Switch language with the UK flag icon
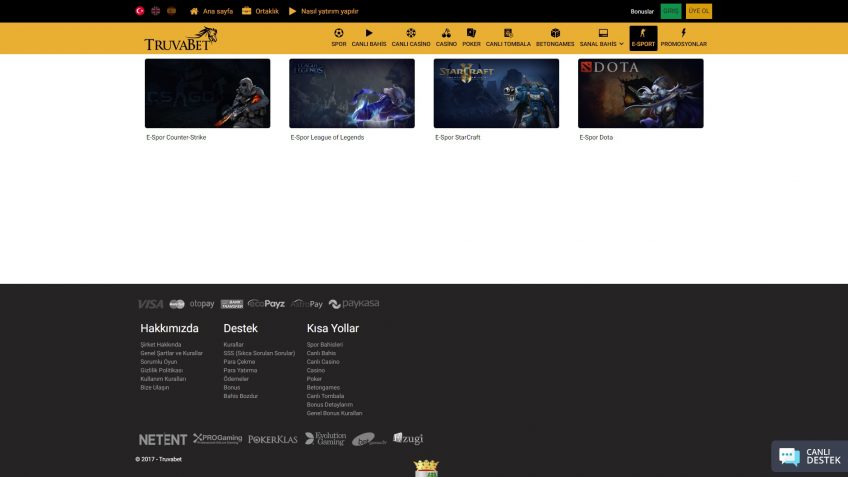 click(x=155, y=11)
